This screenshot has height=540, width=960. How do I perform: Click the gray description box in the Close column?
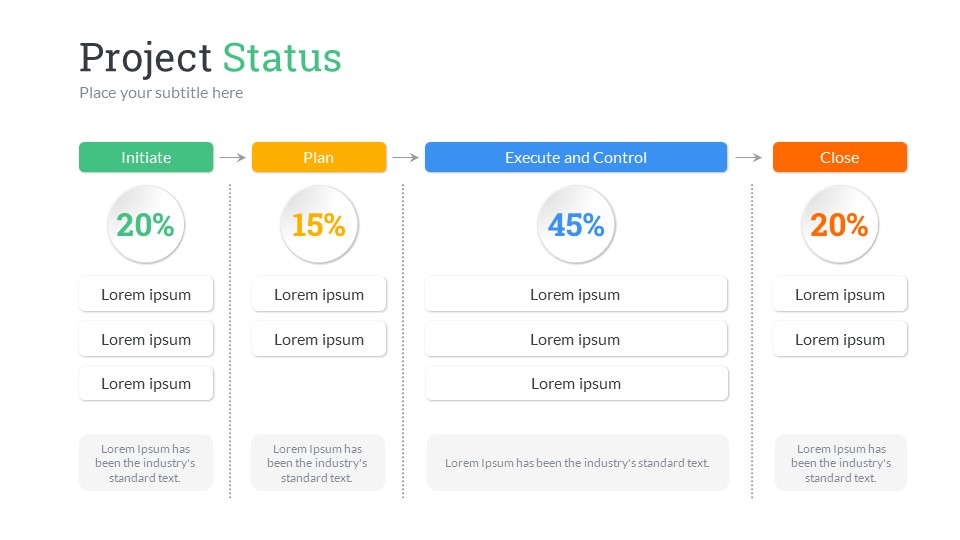[841, 462]
